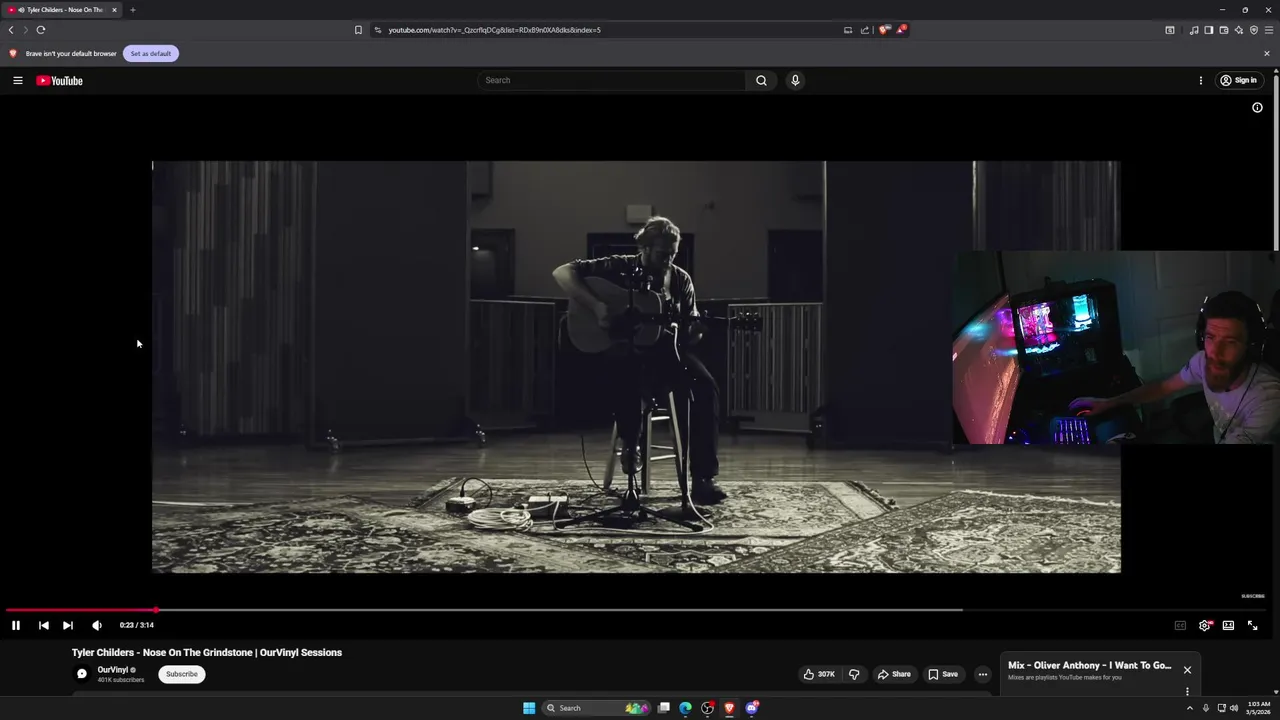Seek using the red video progress bar
The image size is (1280, 720).
point(636,609)
